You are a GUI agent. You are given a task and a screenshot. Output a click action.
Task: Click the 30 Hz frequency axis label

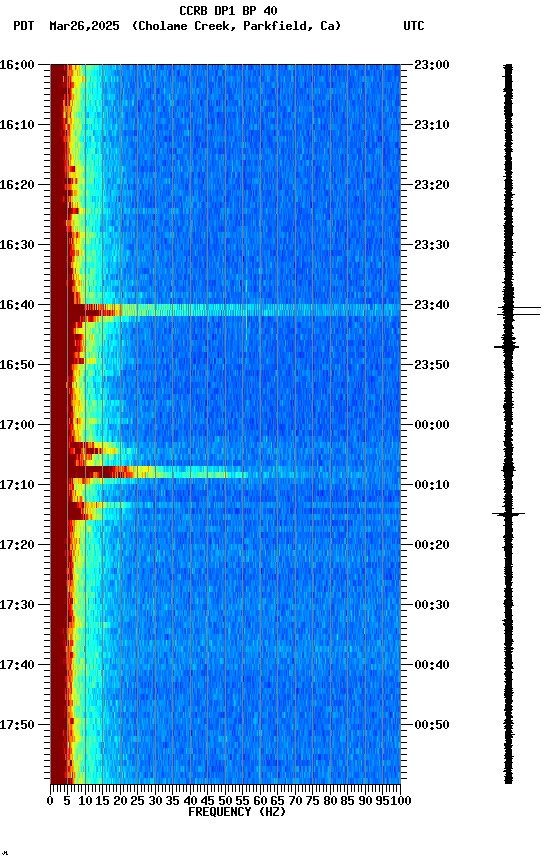click(x=155, y=801)
